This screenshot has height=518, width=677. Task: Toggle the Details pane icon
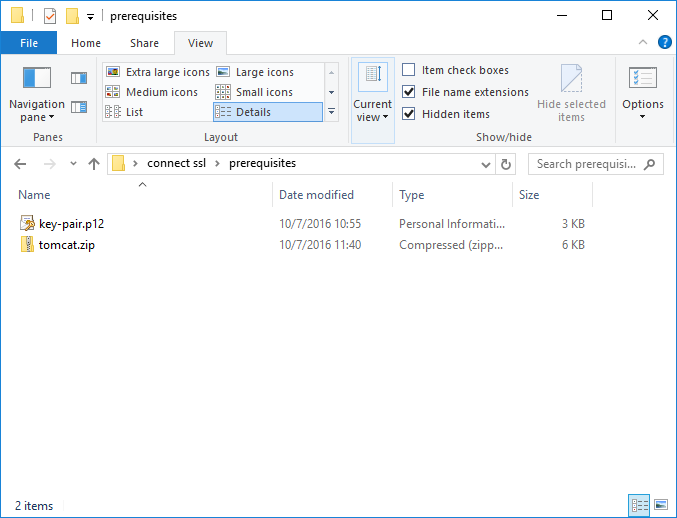79,107
